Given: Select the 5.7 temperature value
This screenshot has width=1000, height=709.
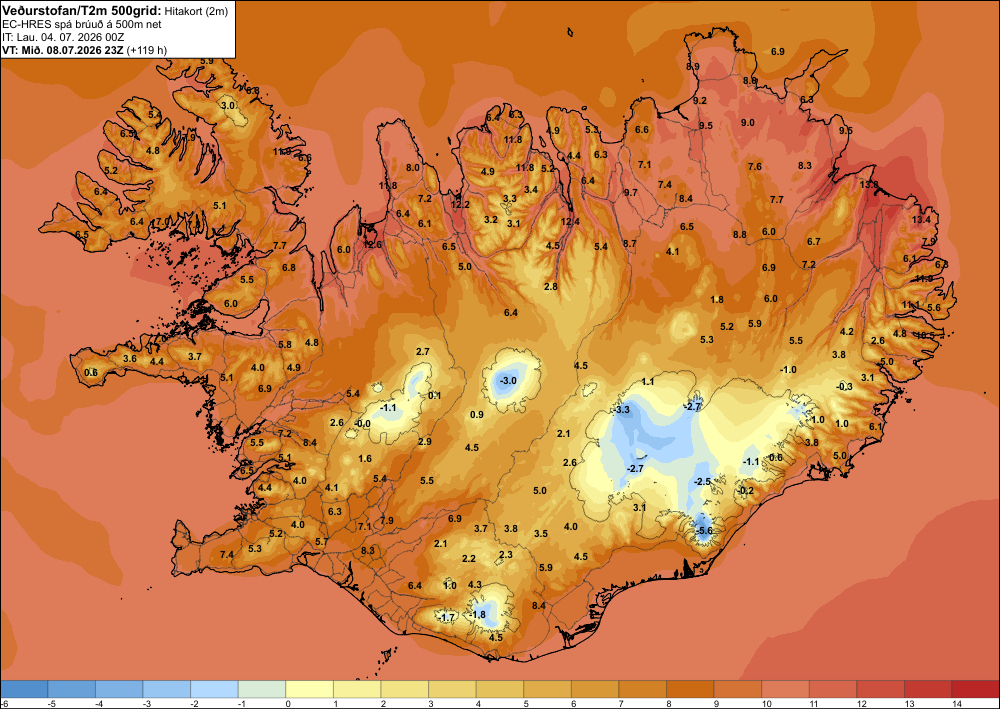Looking at the screenshot, I should point(322,542).
